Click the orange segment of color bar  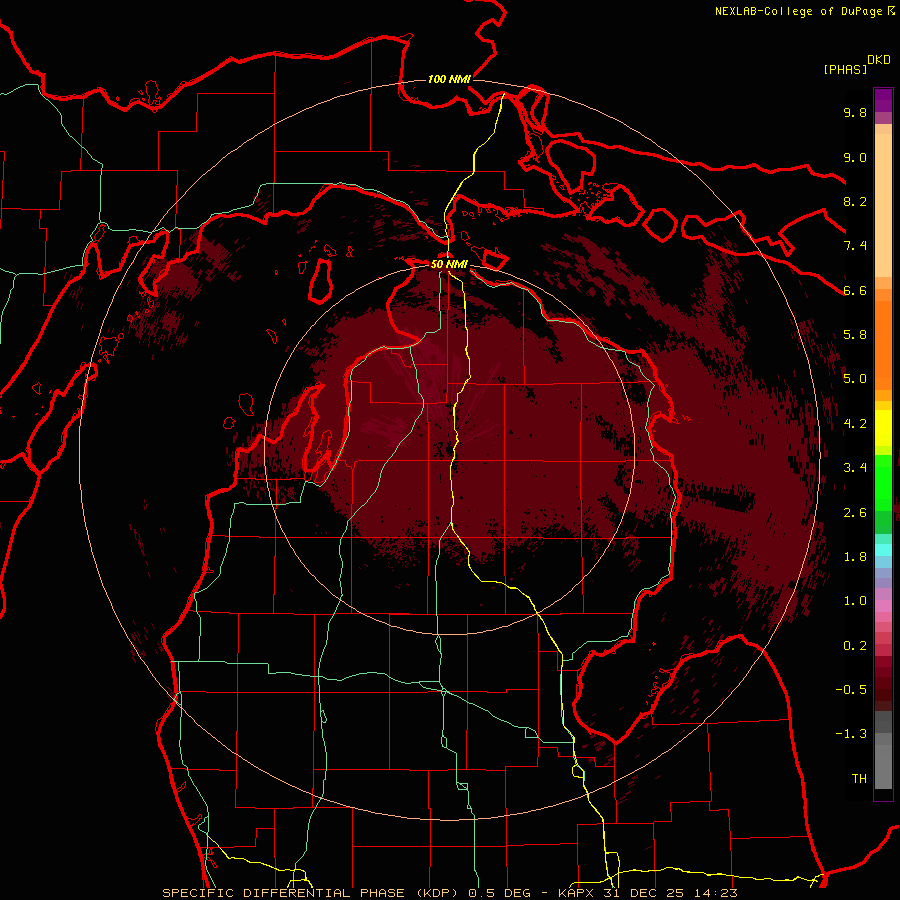pos(883,346)
